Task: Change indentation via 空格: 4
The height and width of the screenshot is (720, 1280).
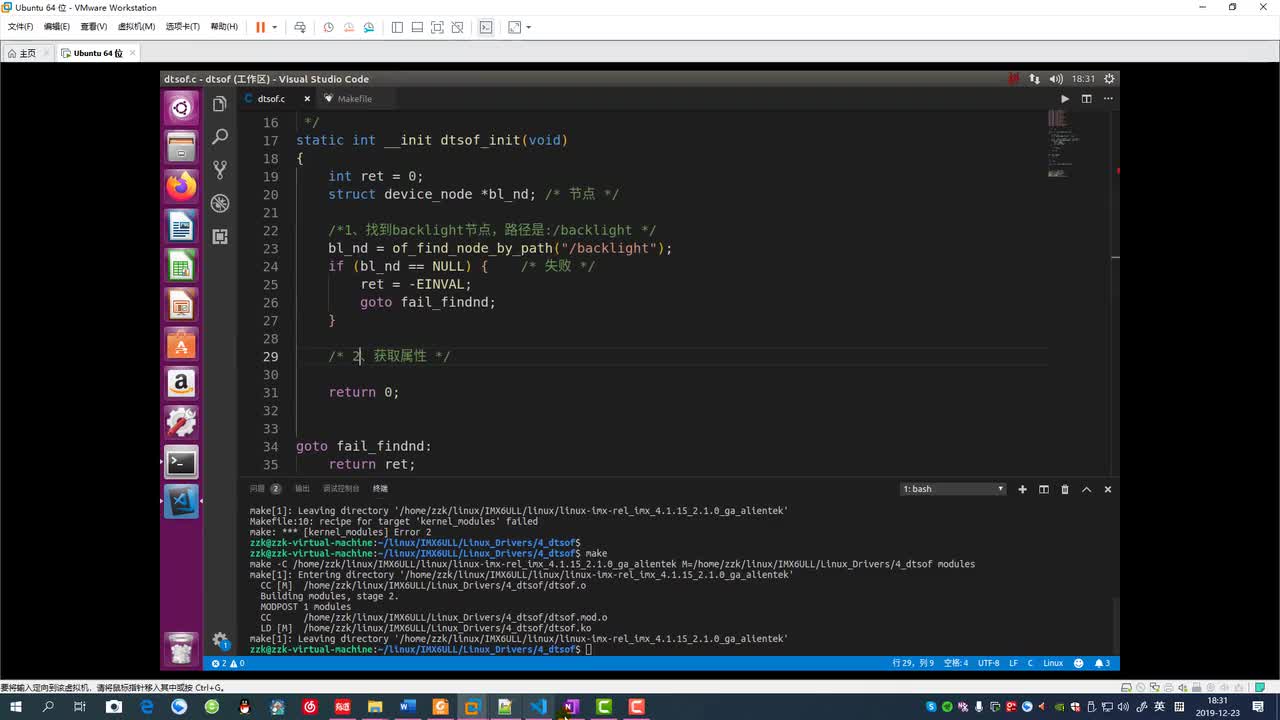Action: [956, 663]
